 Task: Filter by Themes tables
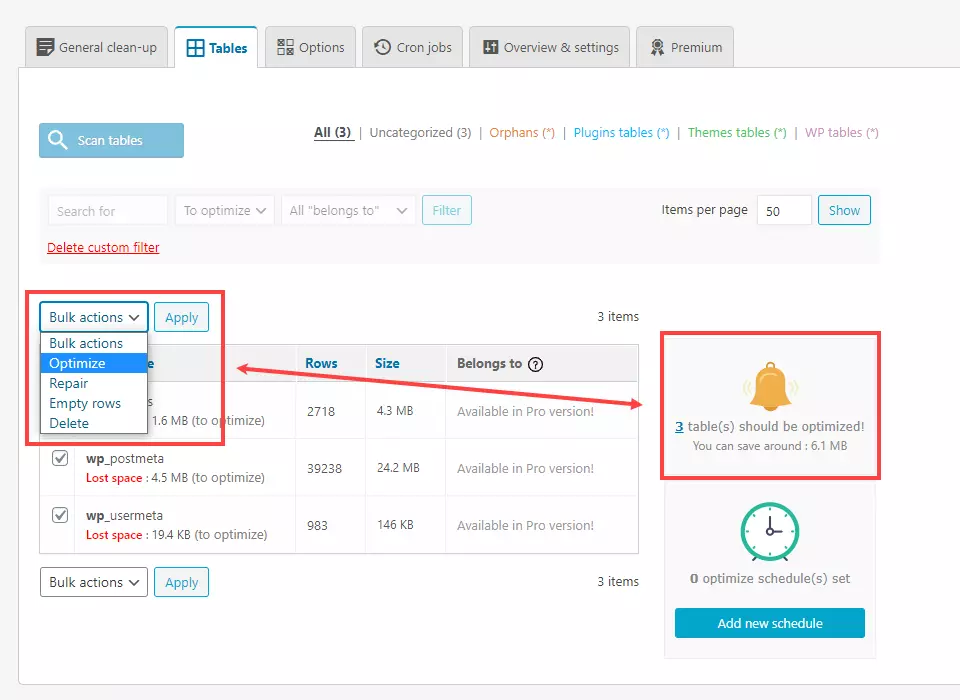tap(737, 132)
